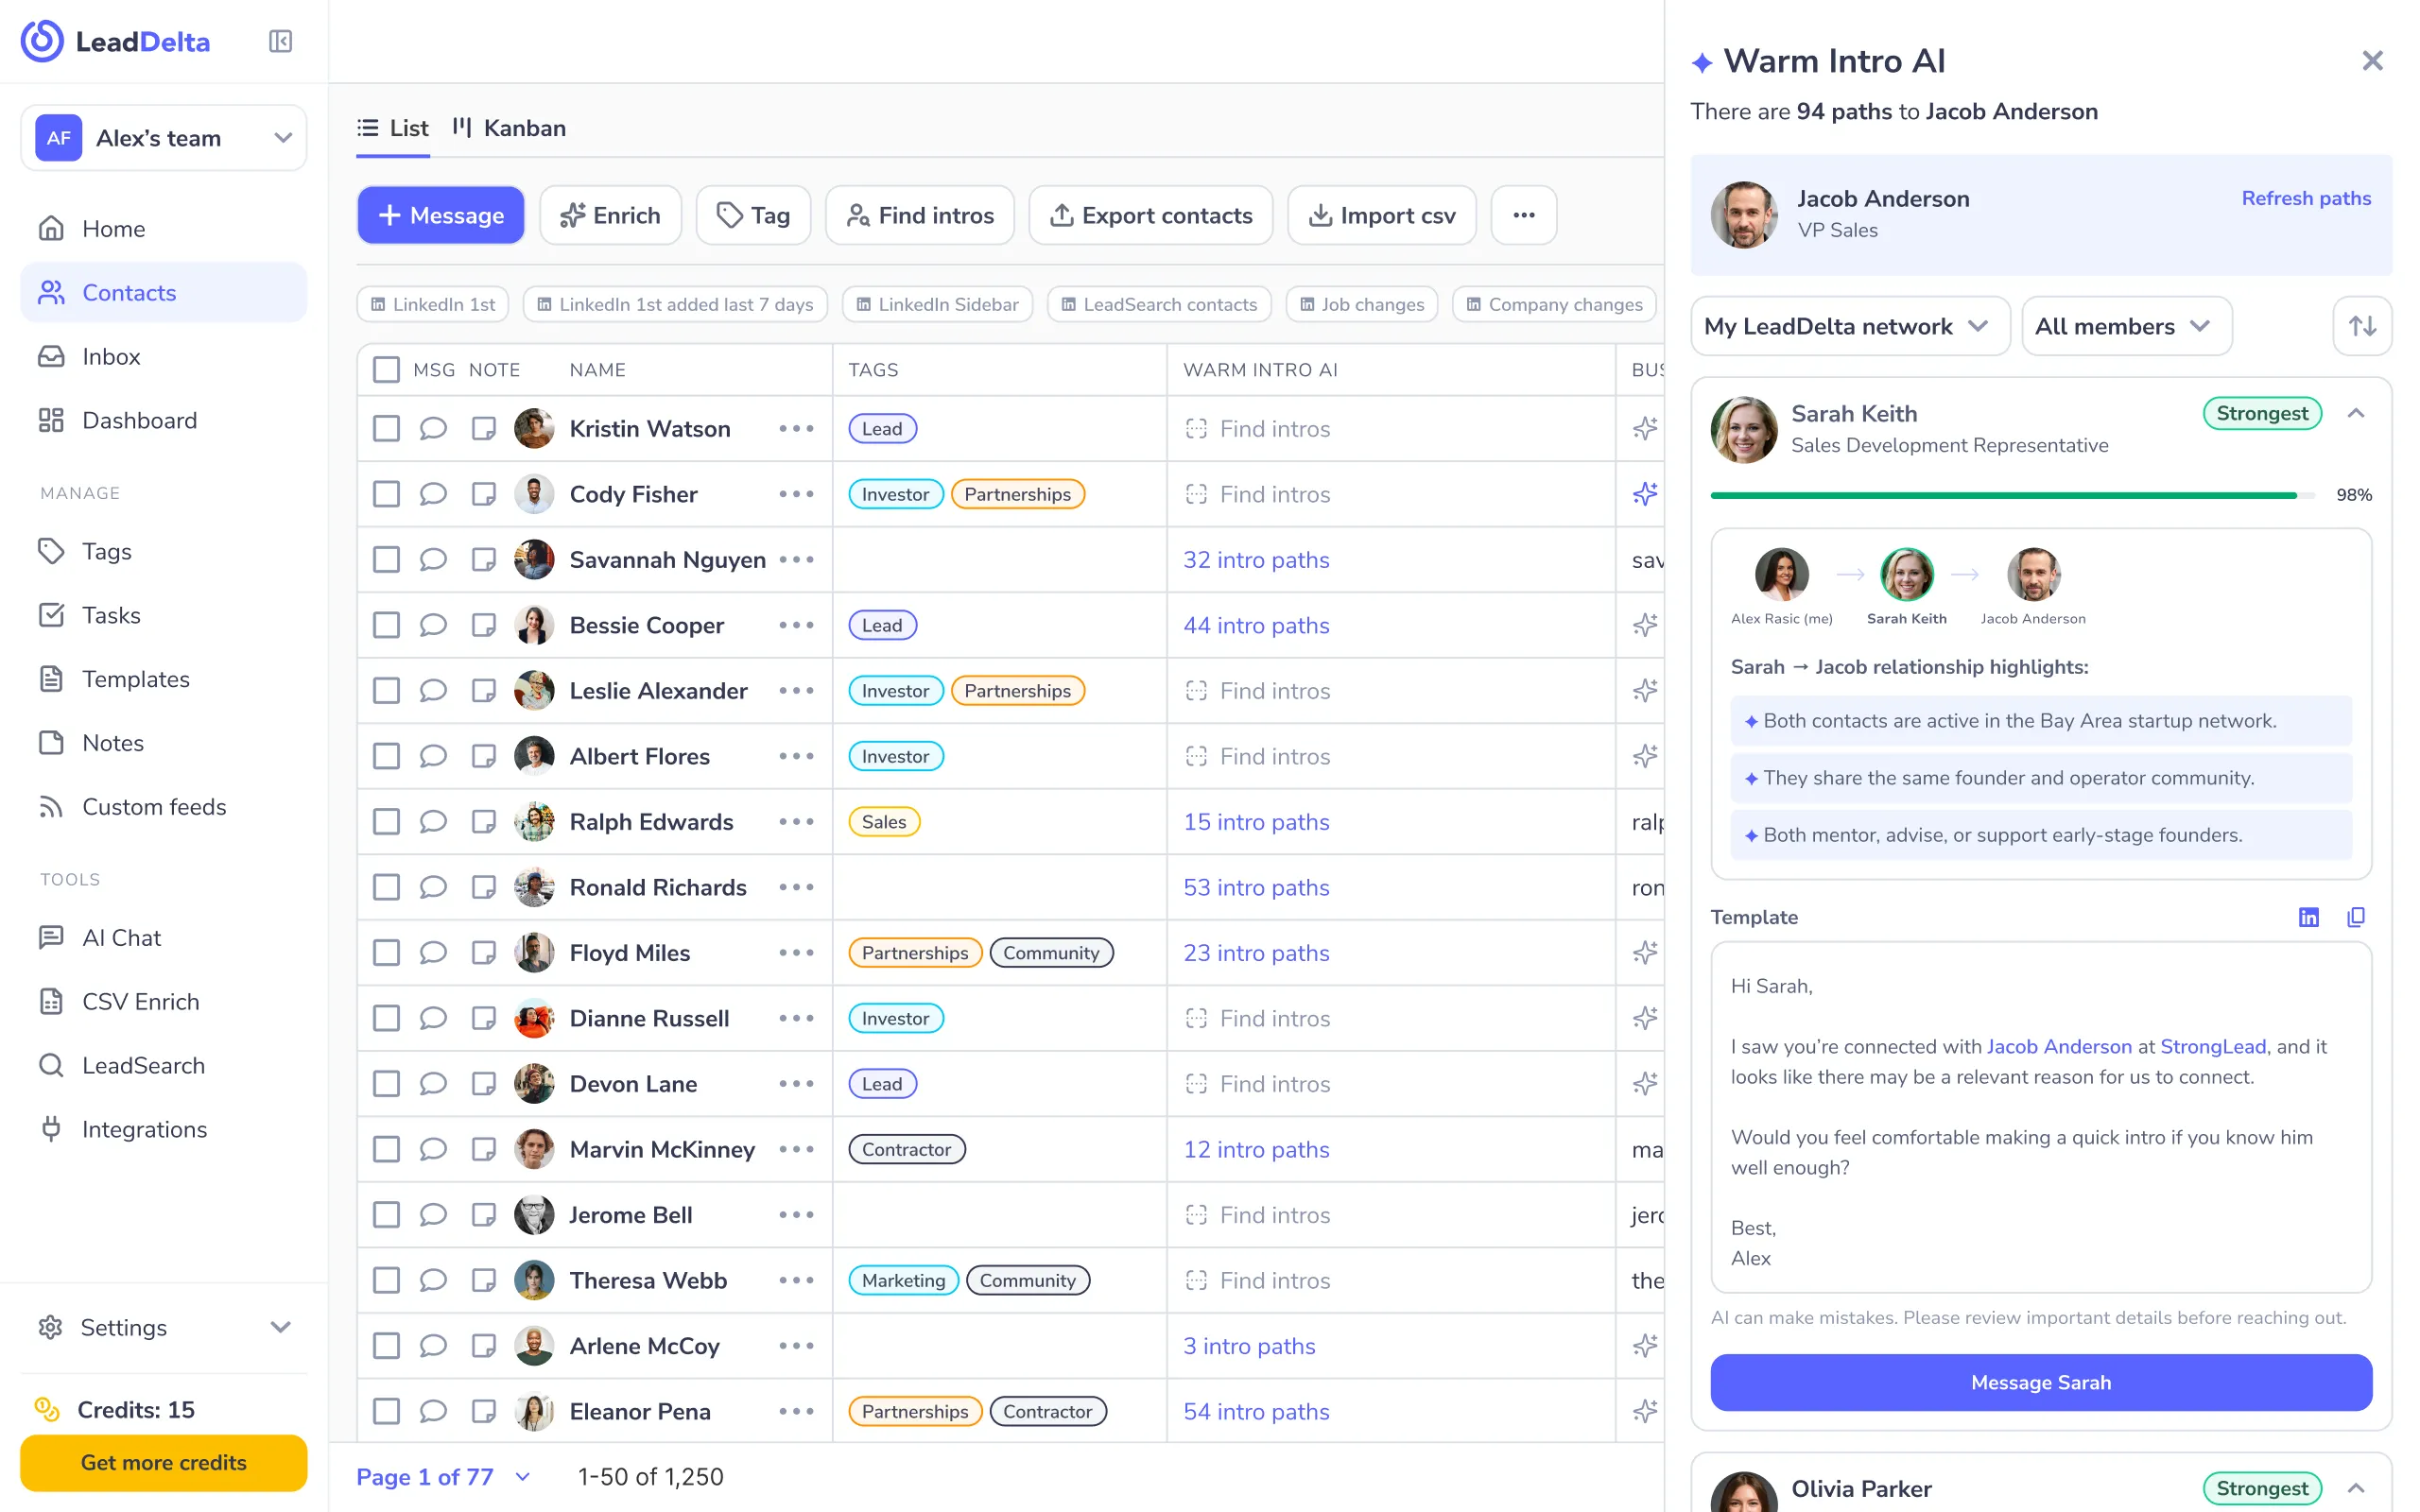Image resolution: width=2420 pixels, height=1512 pixels.
Task: Collapse the sidebar with the panel icon
Action: [280, 42]
